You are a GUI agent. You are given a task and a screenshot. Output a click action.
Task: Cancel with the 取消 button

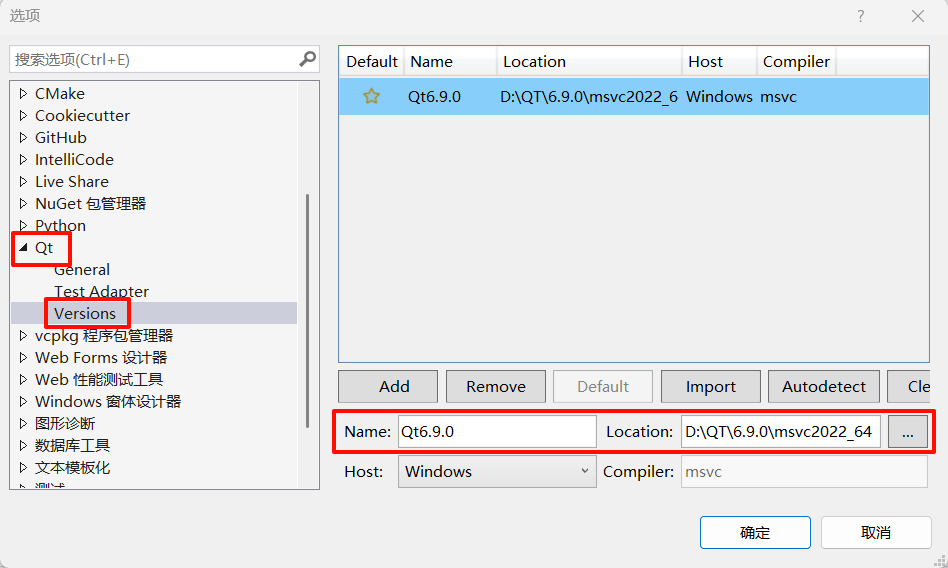[x=876, y=532]
